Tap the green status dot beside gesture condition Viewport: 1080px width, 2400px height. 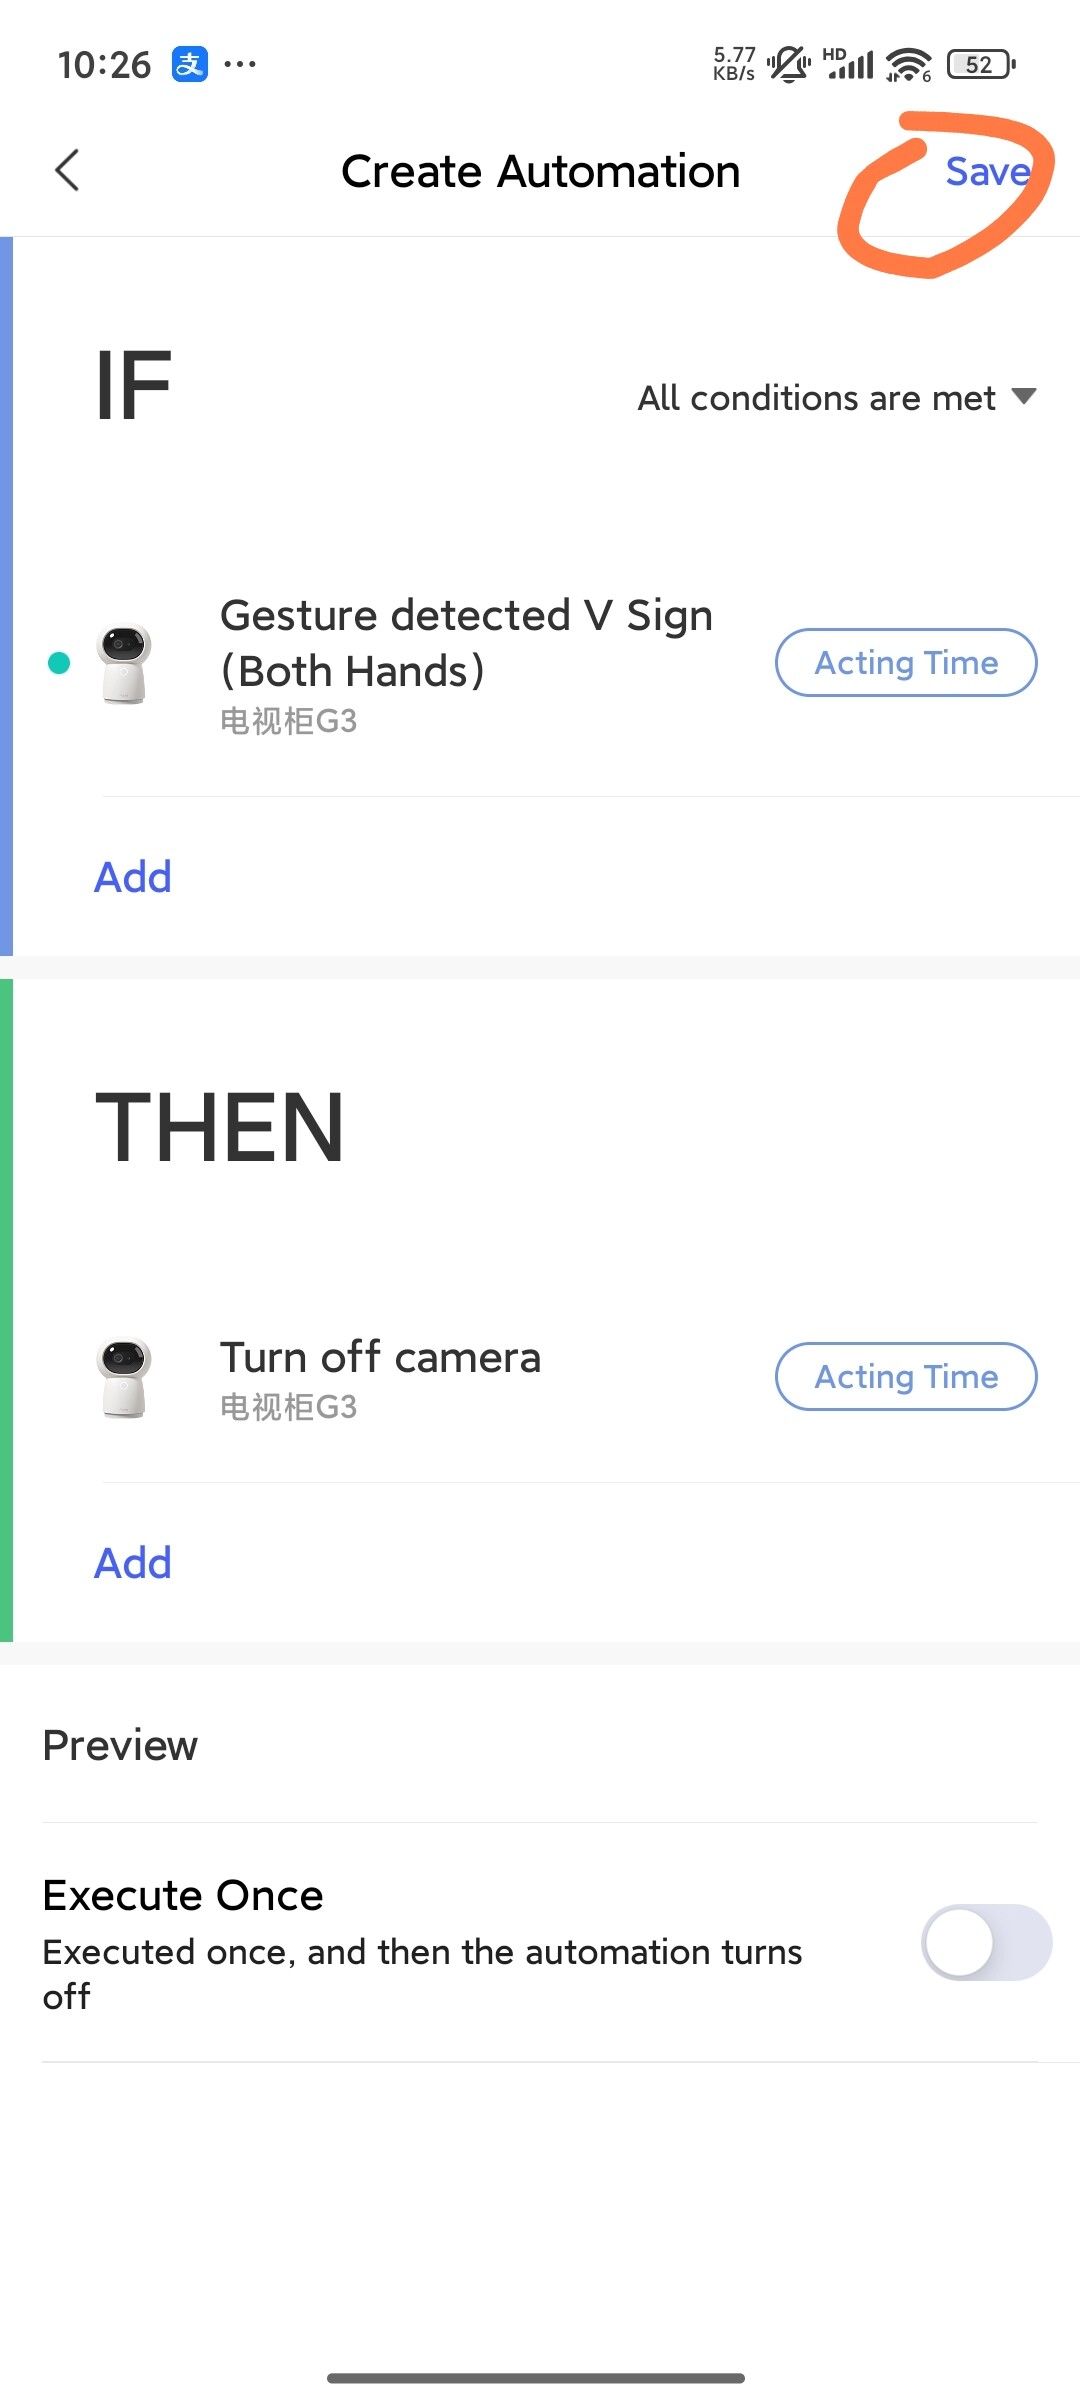pos(59,663)
